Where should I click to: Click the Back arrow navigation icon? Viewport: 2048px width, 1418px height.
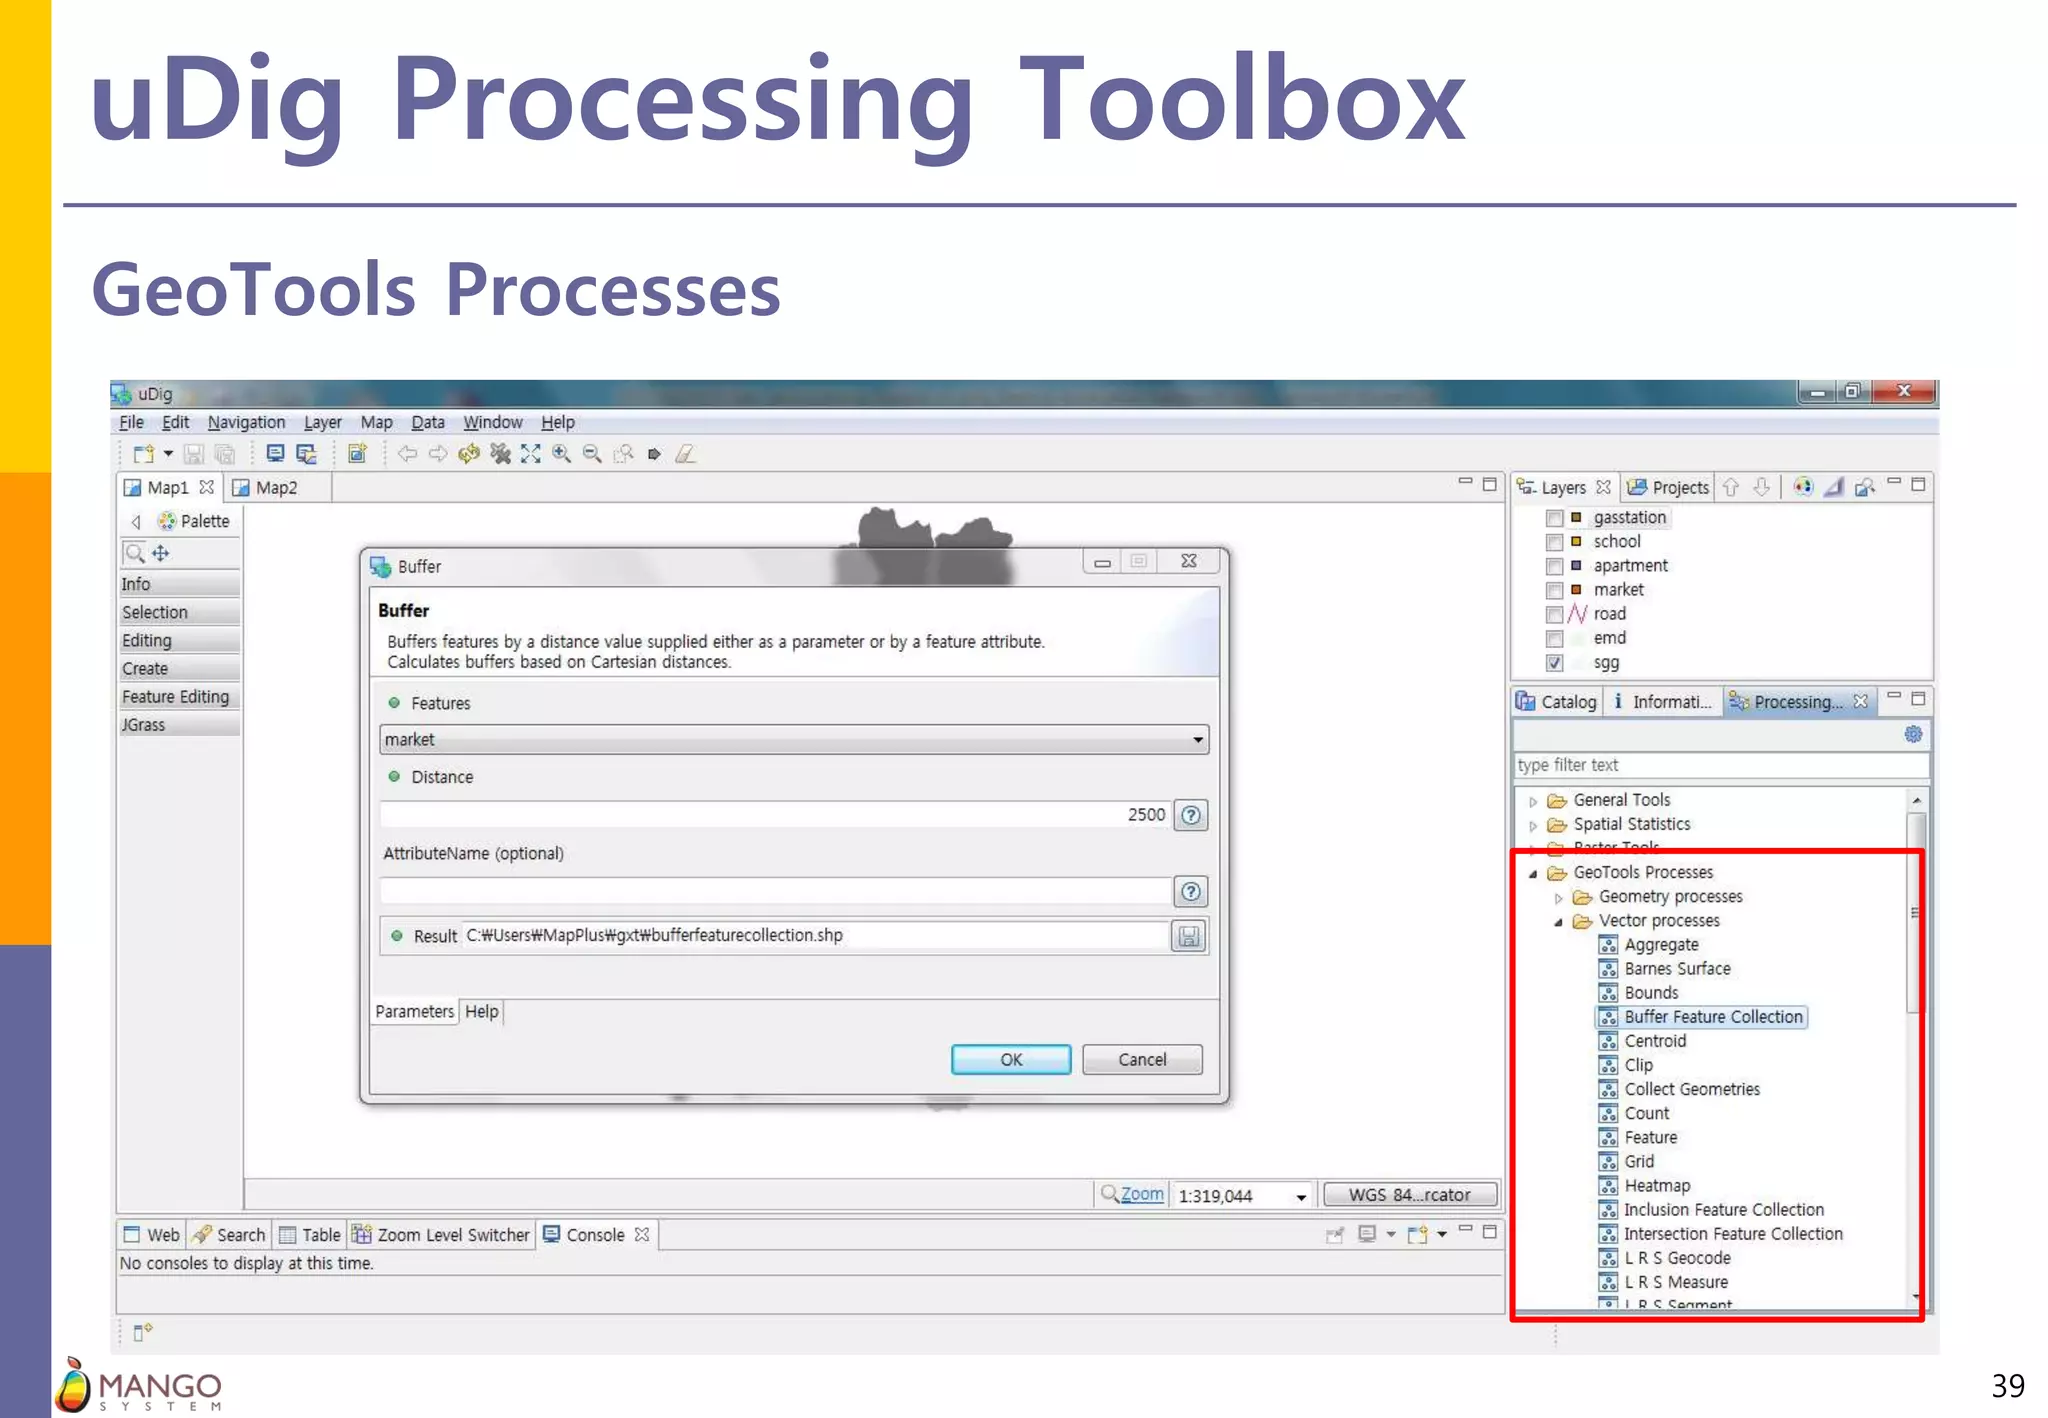(407, 454)
